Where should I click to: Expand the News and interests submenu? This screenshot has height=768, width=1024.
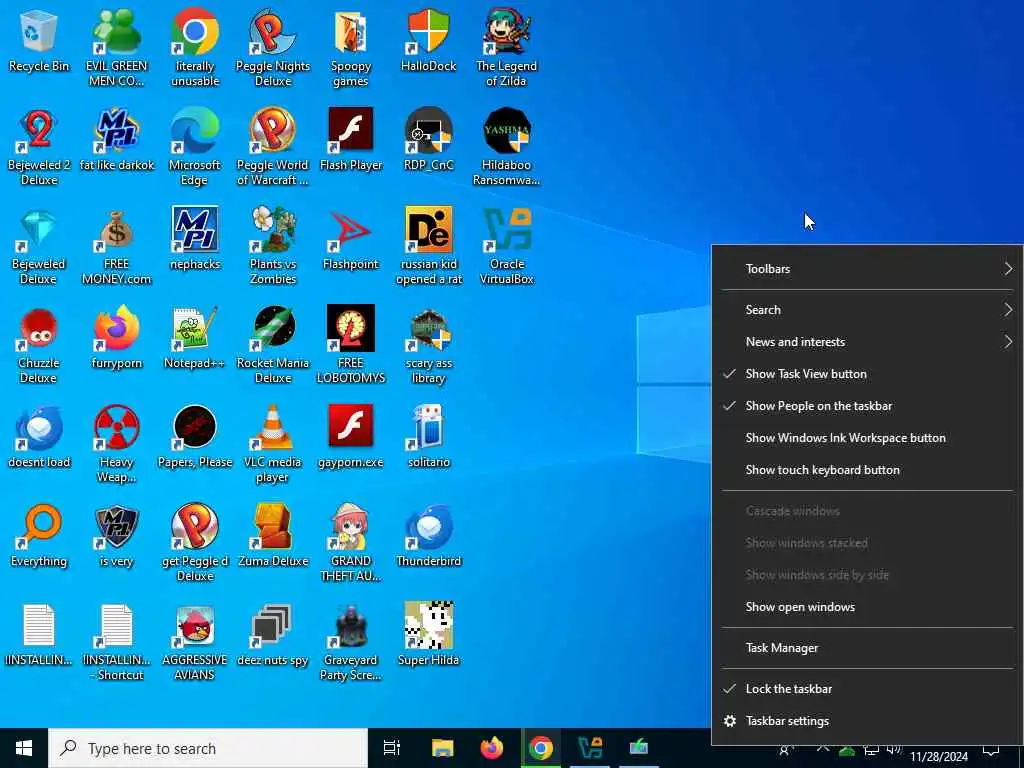(867, 342)
